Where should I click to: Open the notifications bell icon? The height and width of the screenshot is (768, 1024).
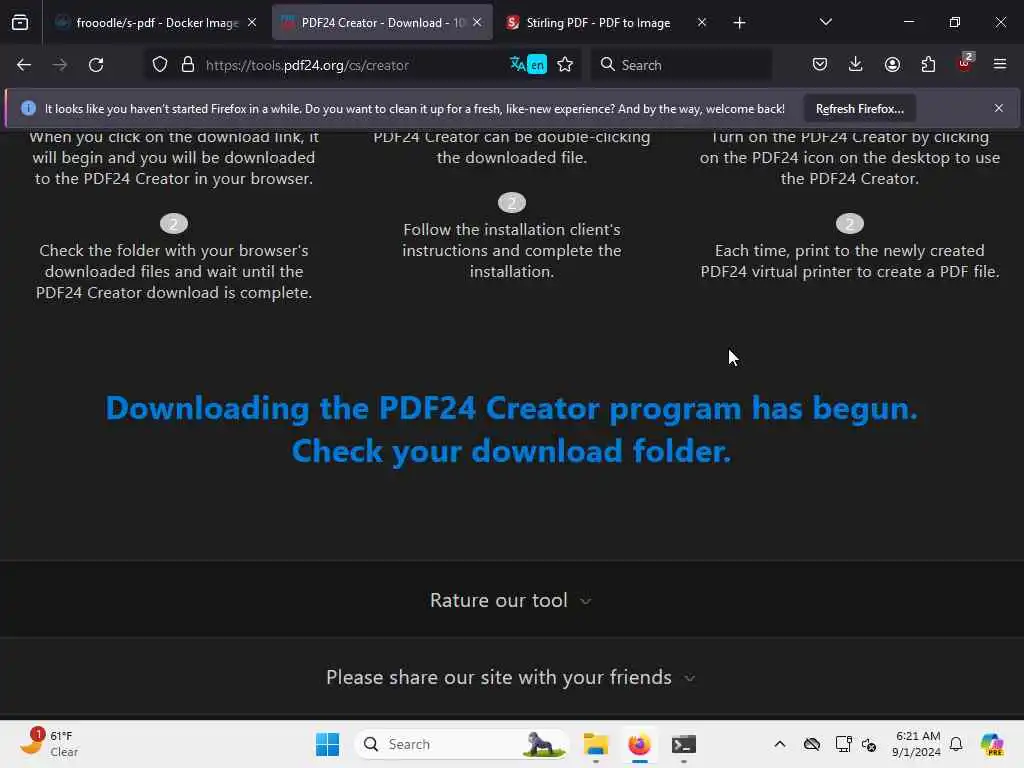(x=956, y=744)
